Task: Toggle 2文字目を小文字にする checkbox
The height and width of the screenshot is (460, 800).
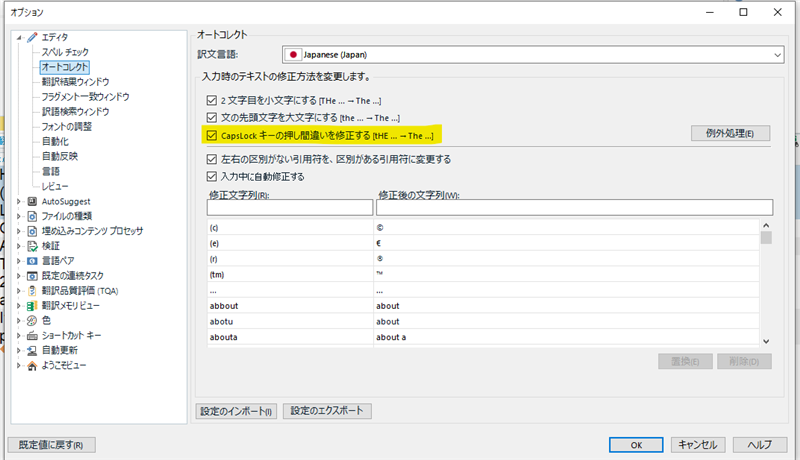Action: tap(212, 100)
